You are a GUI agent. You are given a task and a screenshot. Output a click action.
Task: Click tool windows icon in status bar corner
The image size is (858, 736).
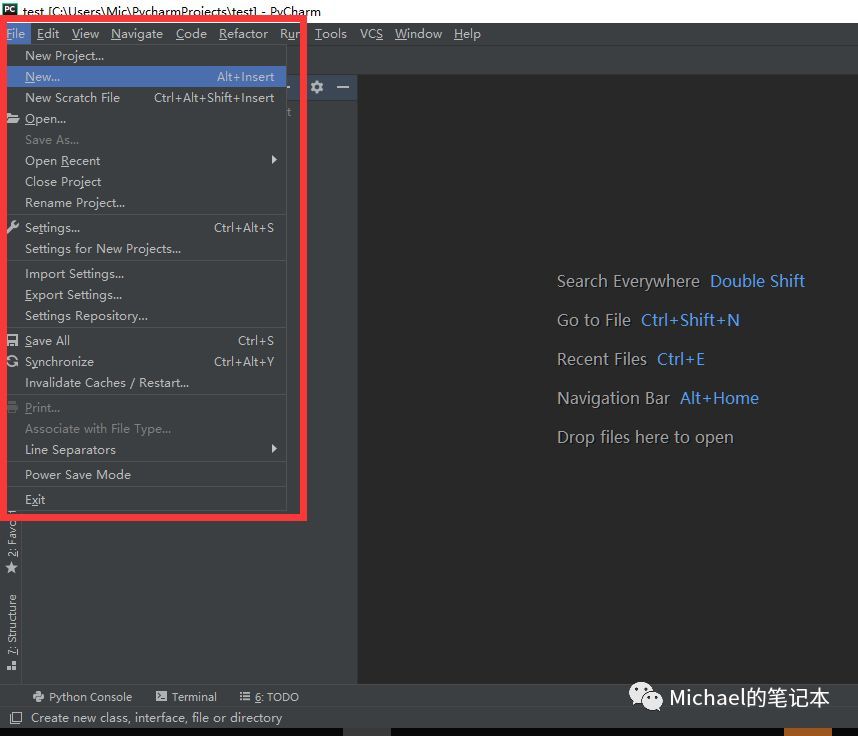[x=15, y=718]
